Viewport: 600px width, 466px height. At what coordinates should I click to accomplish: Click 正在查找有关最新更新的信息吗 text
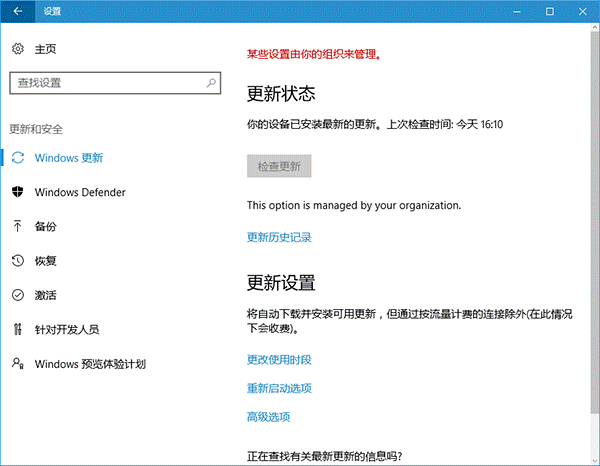(324, 456)
